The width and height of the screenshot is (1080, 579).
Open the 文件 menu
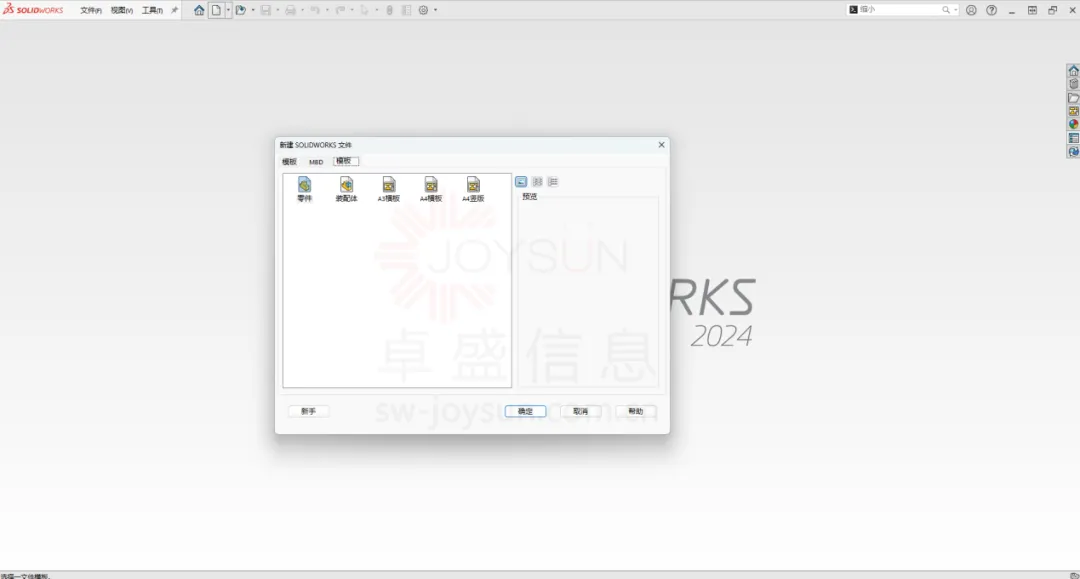click(x=90, y=10)
